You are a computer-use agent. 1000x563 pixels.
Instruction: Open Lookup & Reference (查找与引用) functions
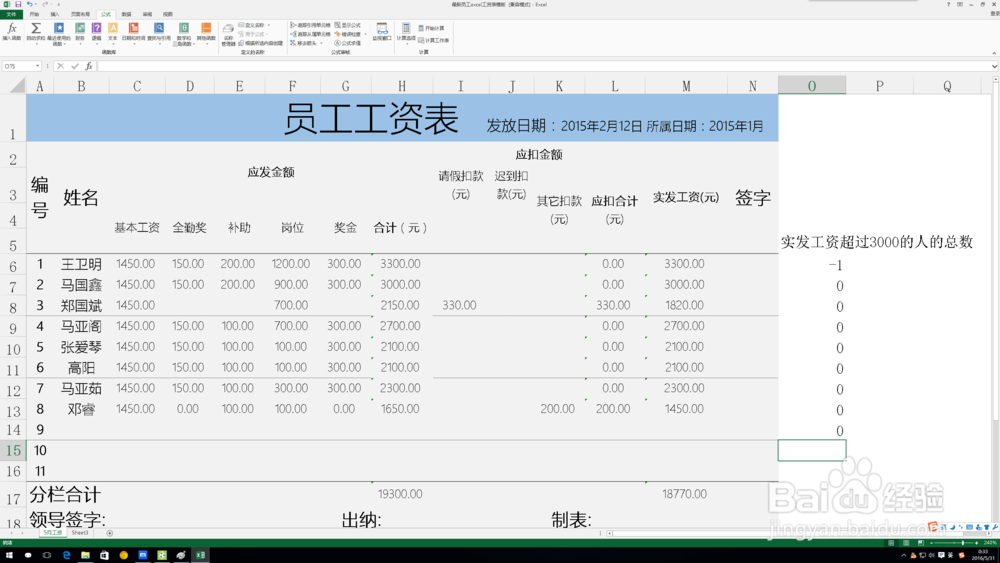(159, 33)
